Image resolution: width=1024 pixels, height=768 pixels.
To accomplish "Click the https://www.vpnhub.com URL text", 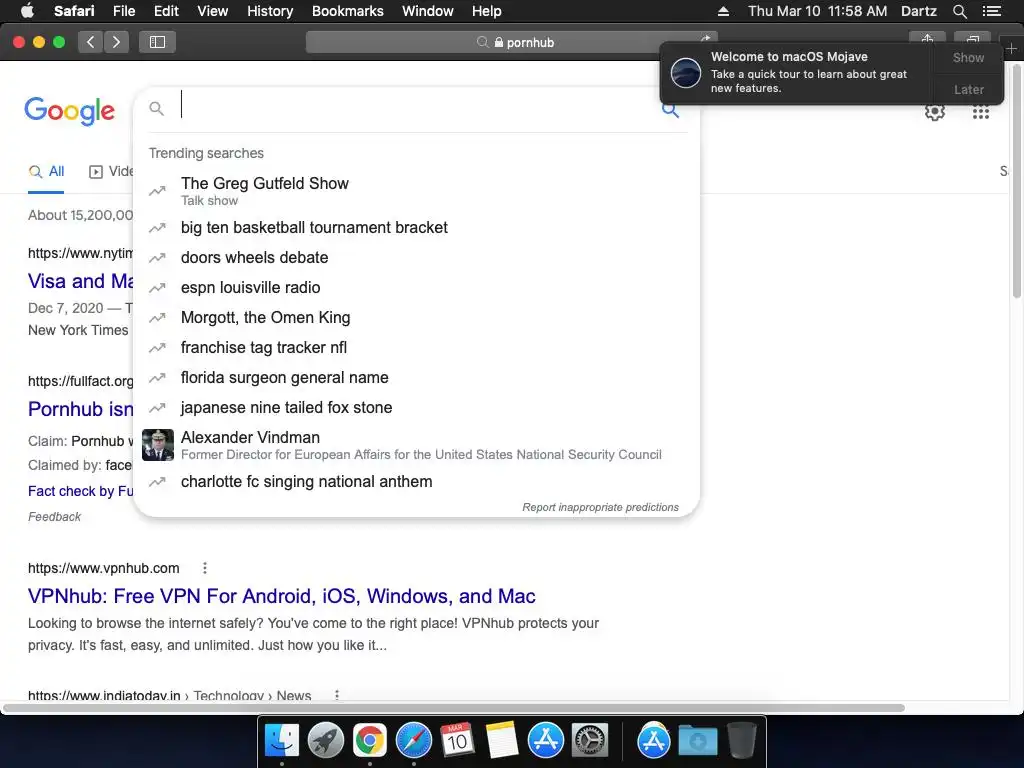I will point(103,568).
